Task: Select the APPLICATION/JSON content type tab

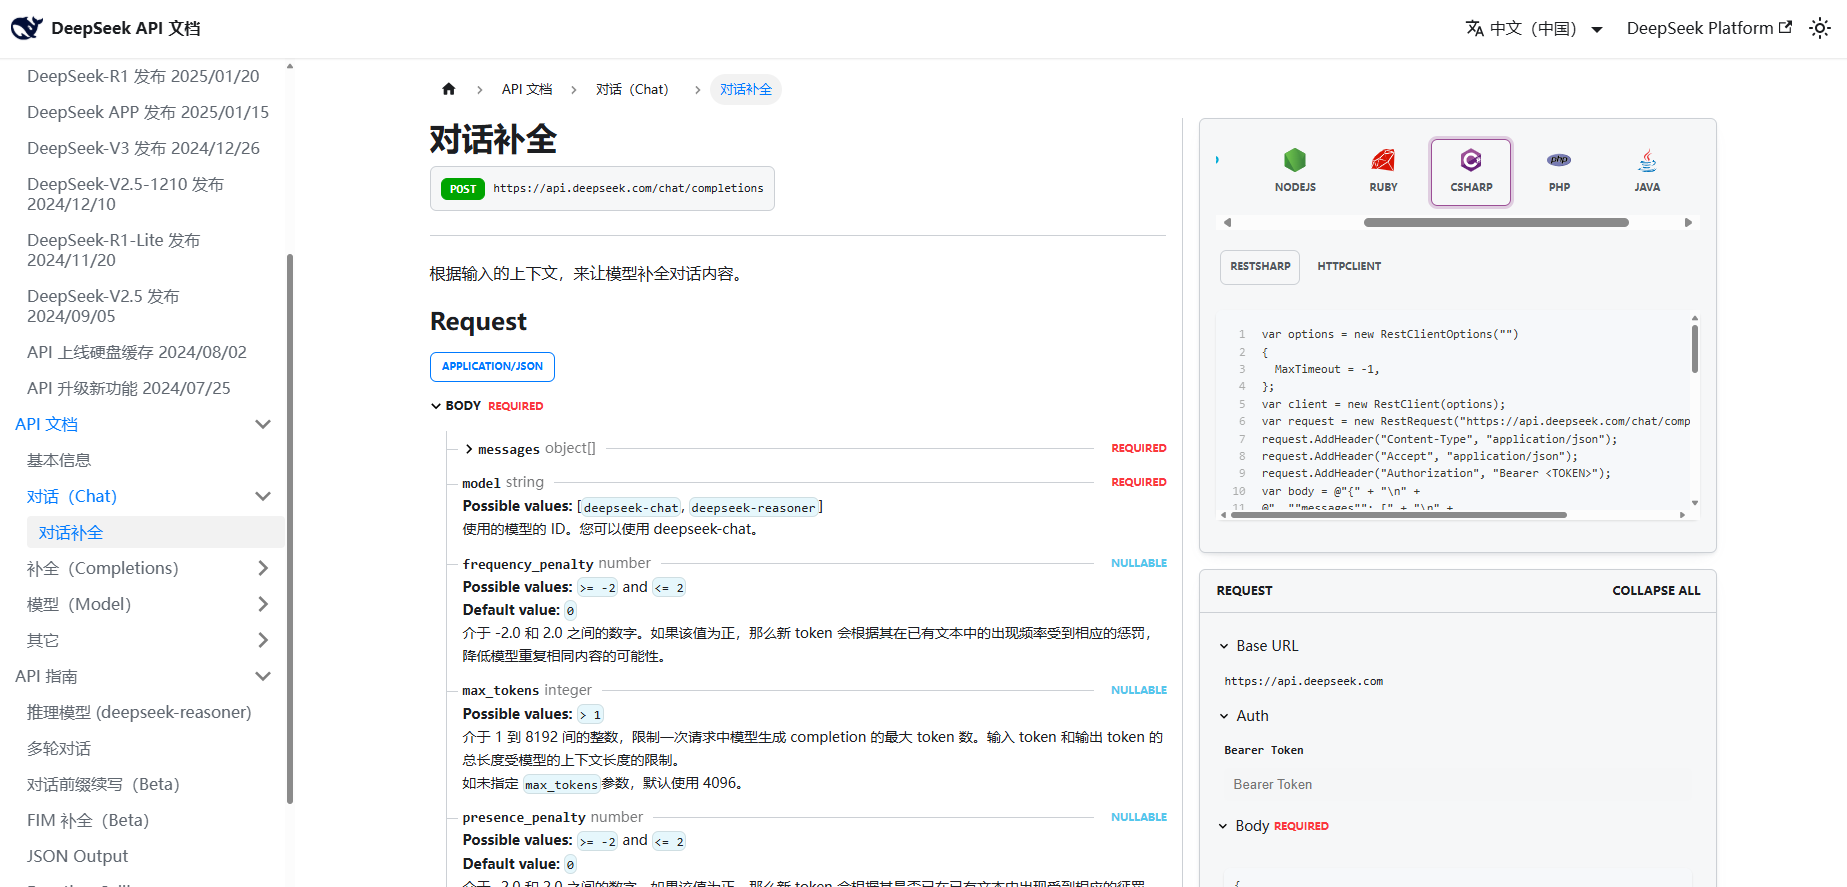Action: tap(492, 366)
